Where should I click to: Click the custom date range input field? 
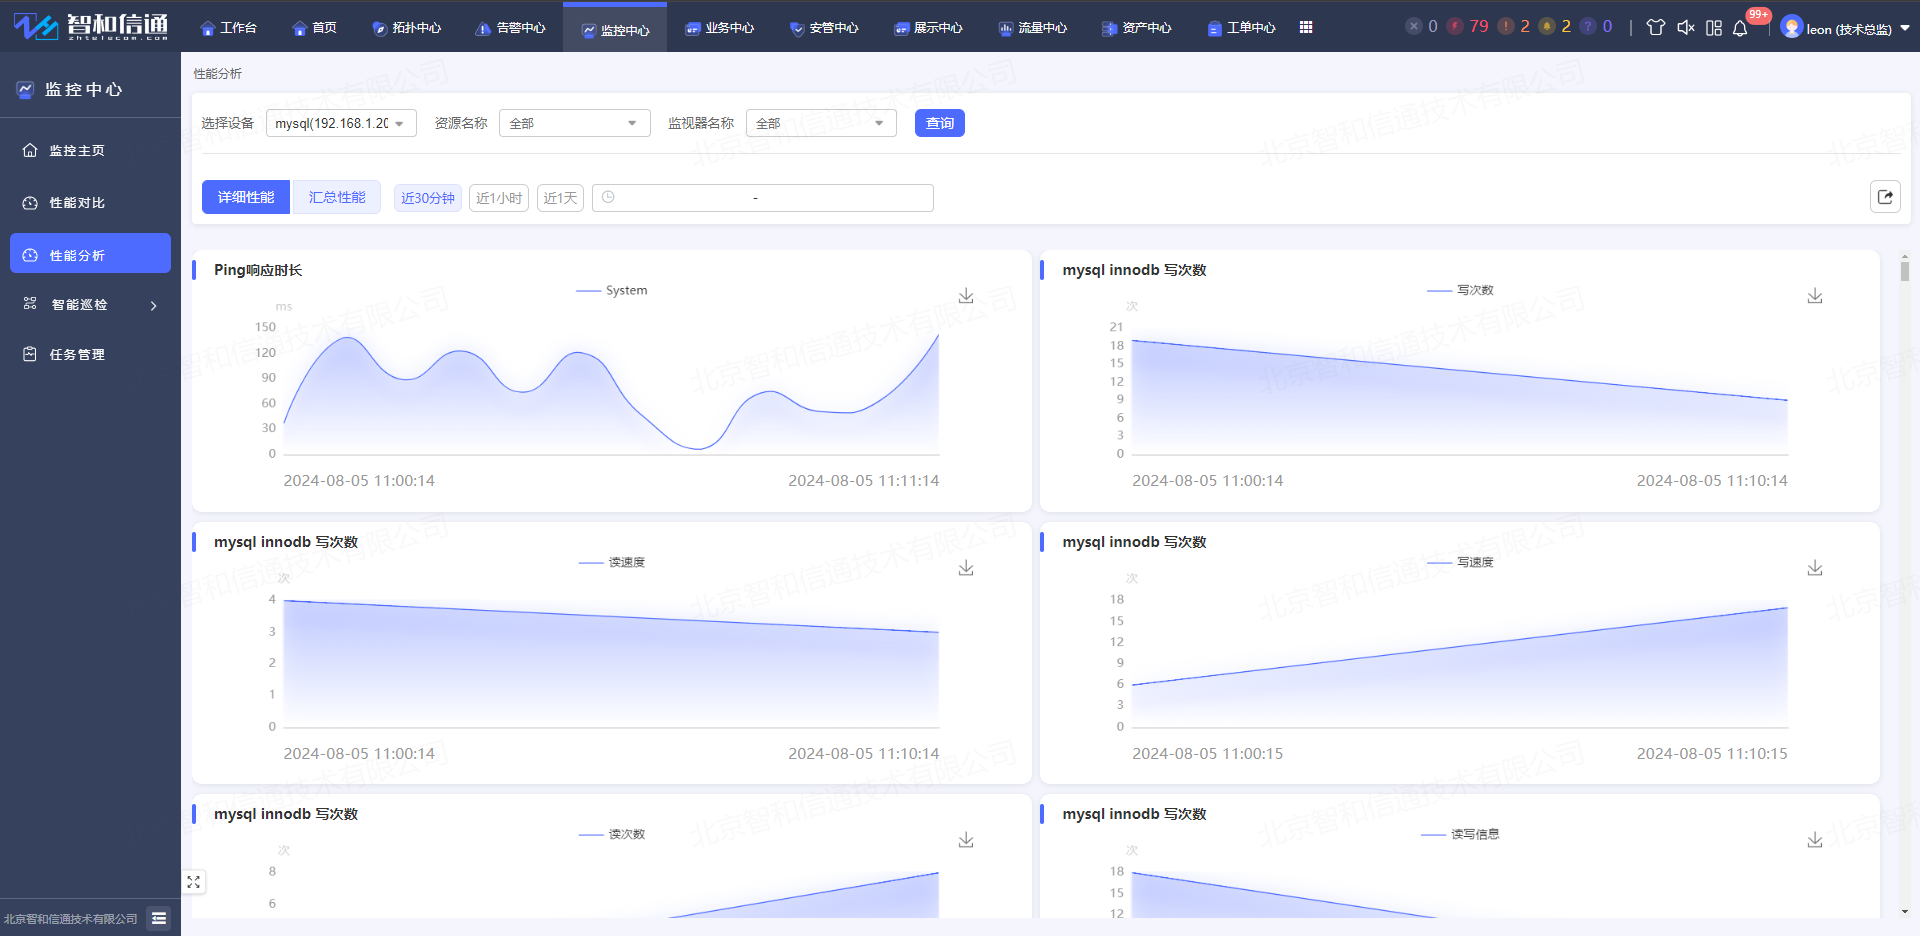[x=763, y=198]
